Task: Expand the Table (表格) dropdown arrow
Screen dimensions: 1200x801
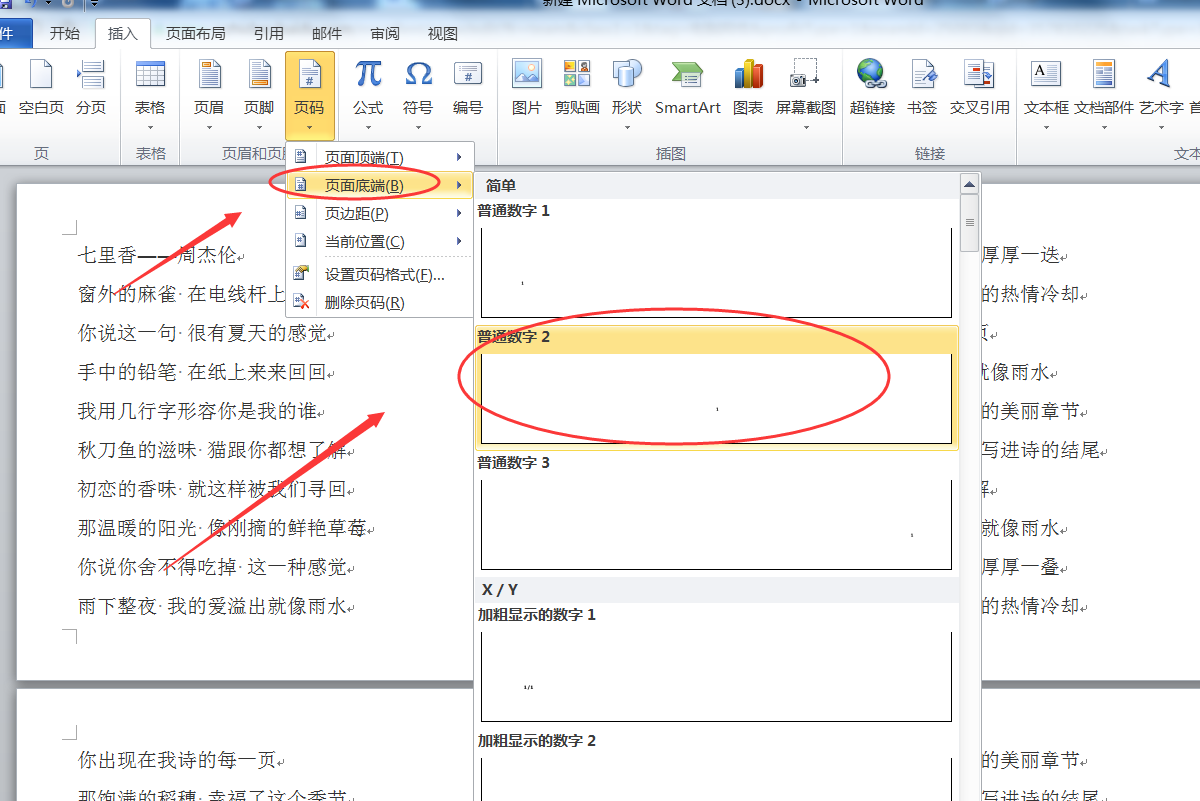Action: point(150,127)
